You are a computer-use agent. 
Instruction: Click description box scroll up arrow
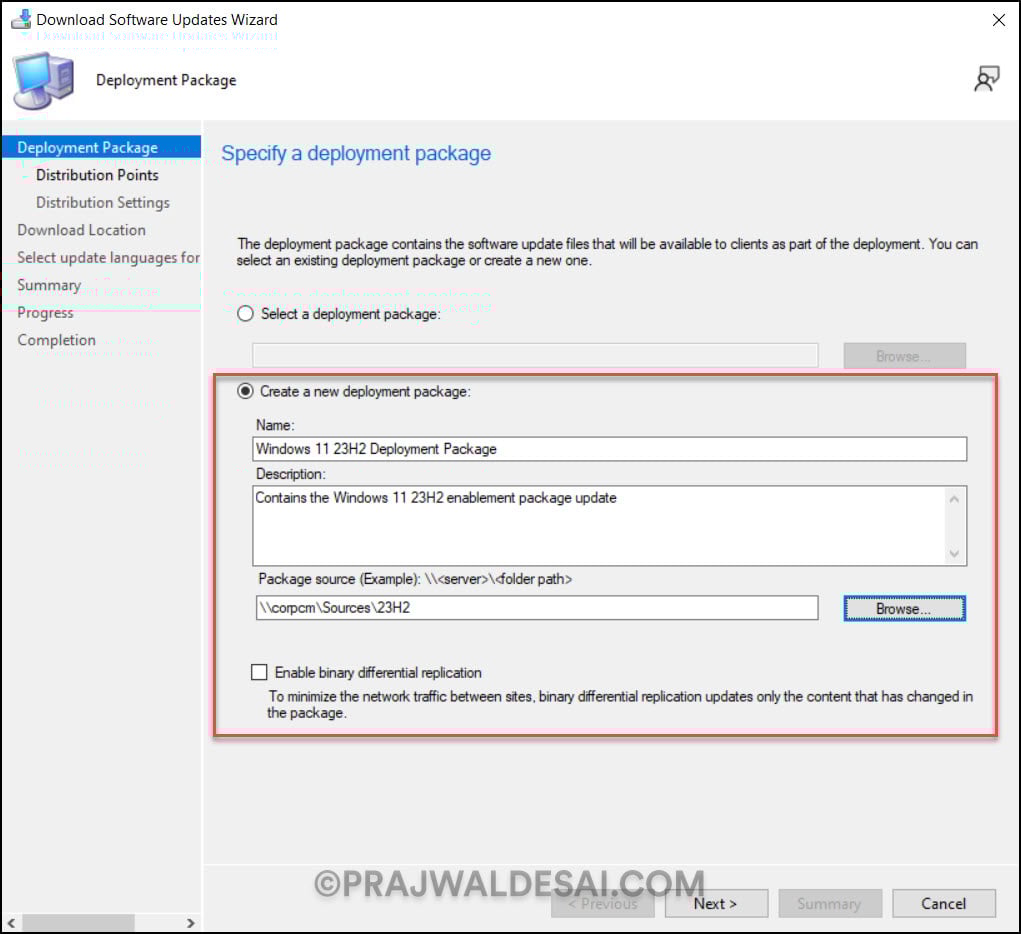(954, 500)
